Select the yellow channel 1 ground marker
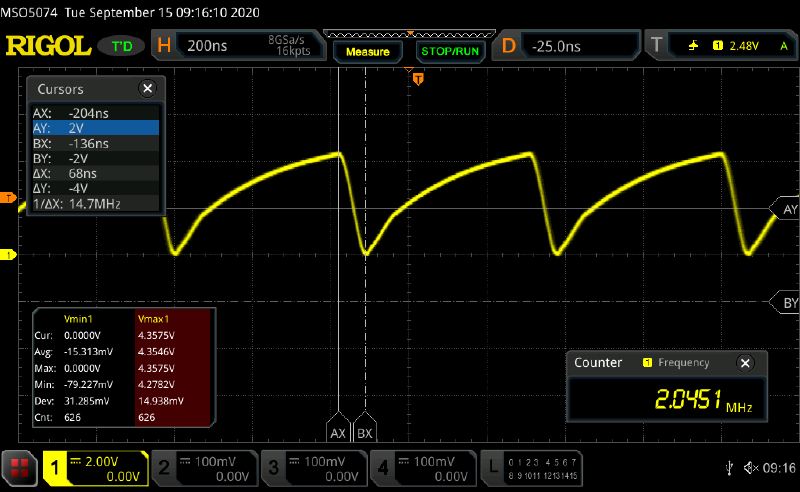The image size is (800, 492). pos(8,255)
